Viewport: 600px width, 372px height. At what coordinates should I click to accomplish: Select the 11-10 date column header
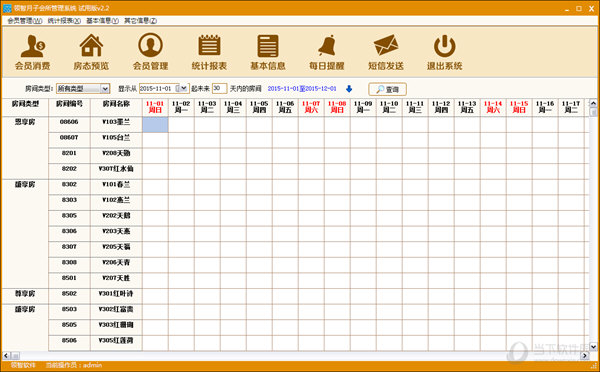(x=389, y=107)
